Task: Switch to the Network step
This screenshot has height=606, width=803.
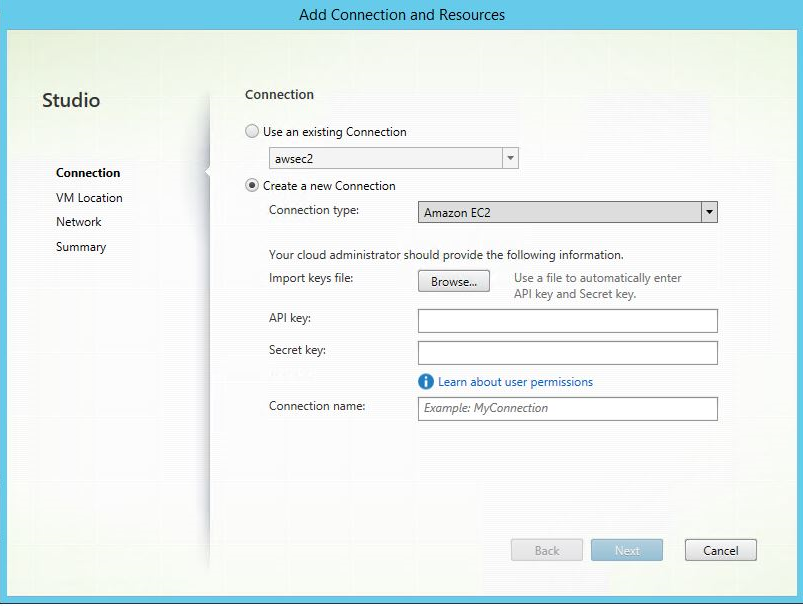Action: point(79,222)
